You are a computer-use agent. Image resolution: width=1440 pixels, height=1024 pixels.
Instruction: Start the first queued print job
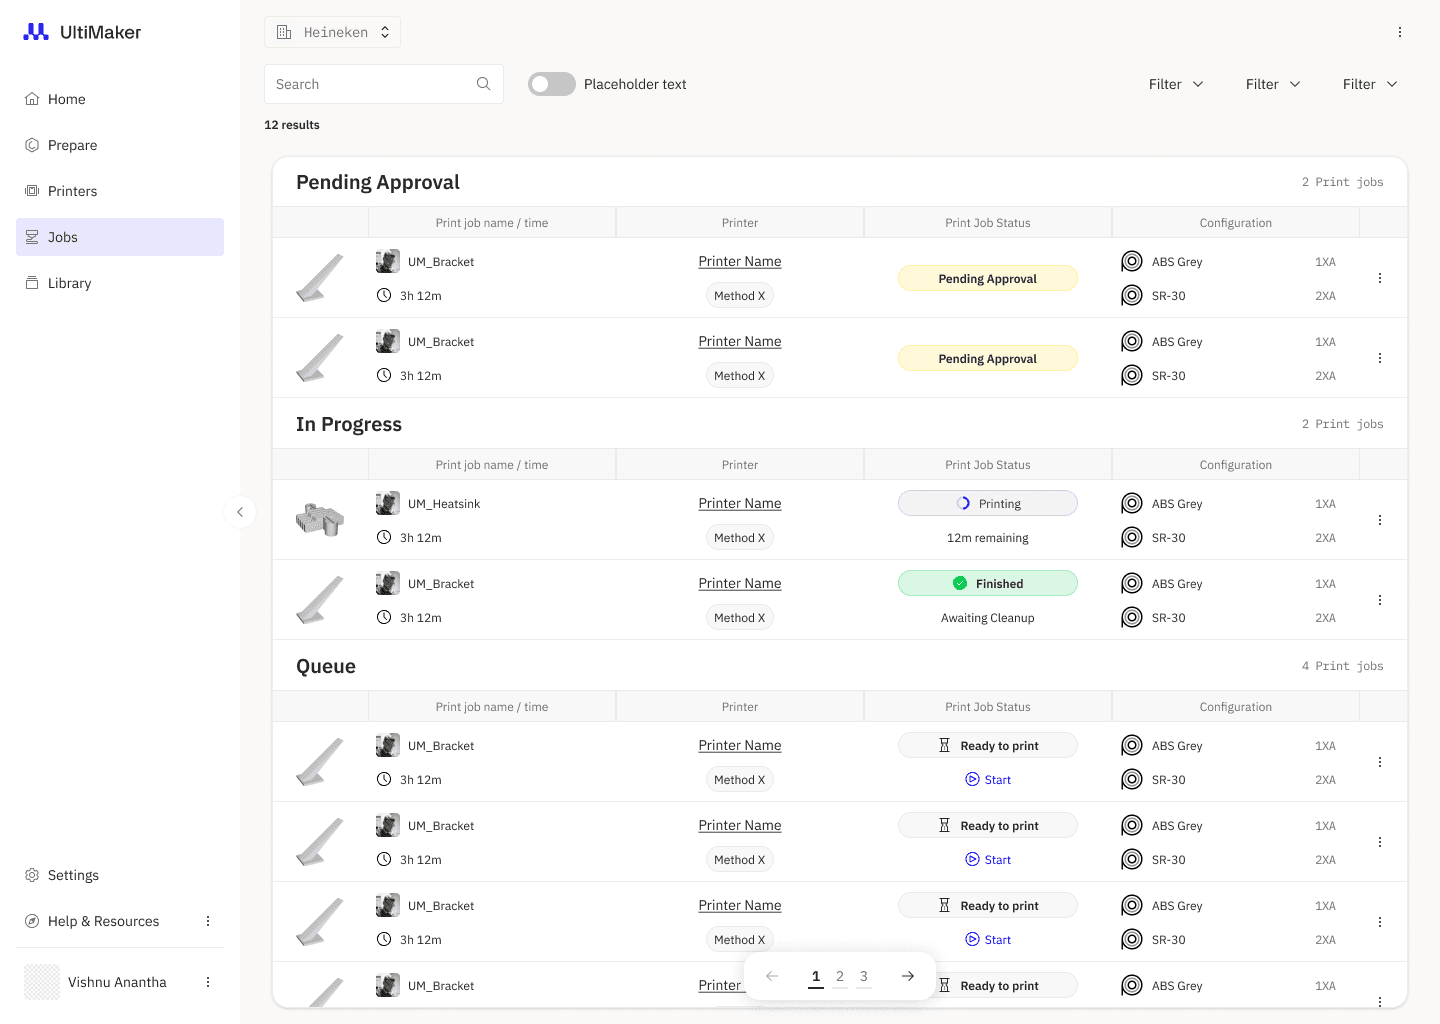click(988, 780)
